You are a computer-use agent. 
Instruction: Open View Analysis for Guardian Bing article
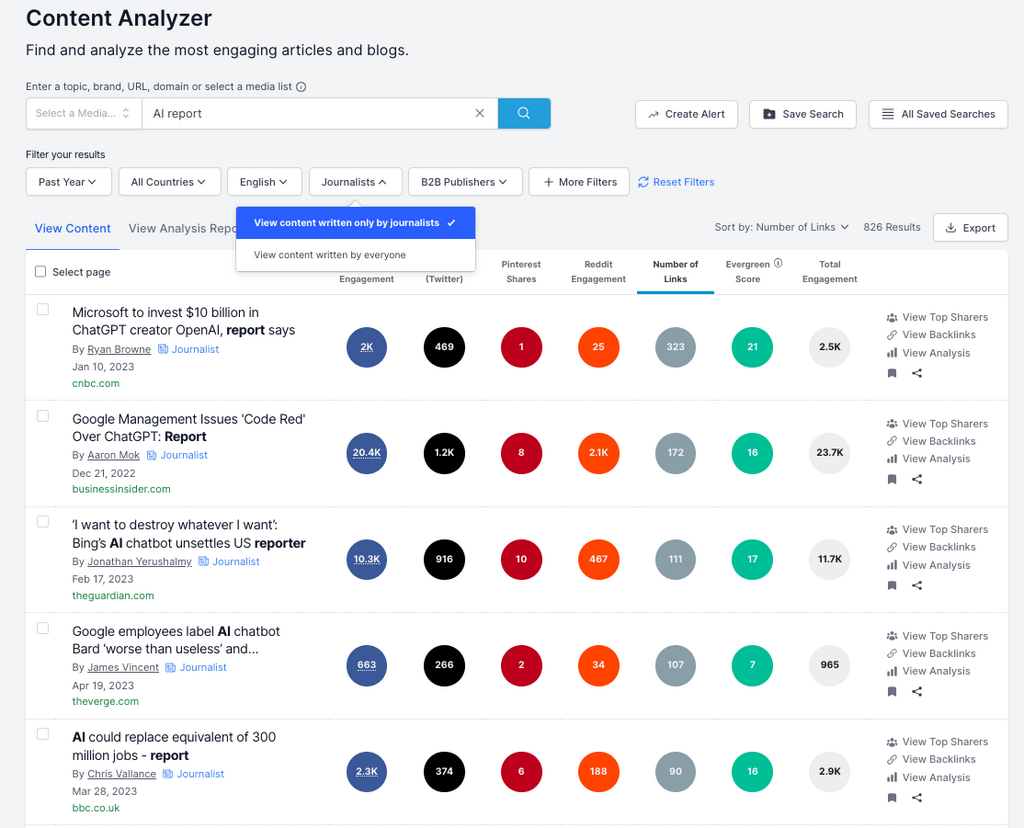coord(928,565)
